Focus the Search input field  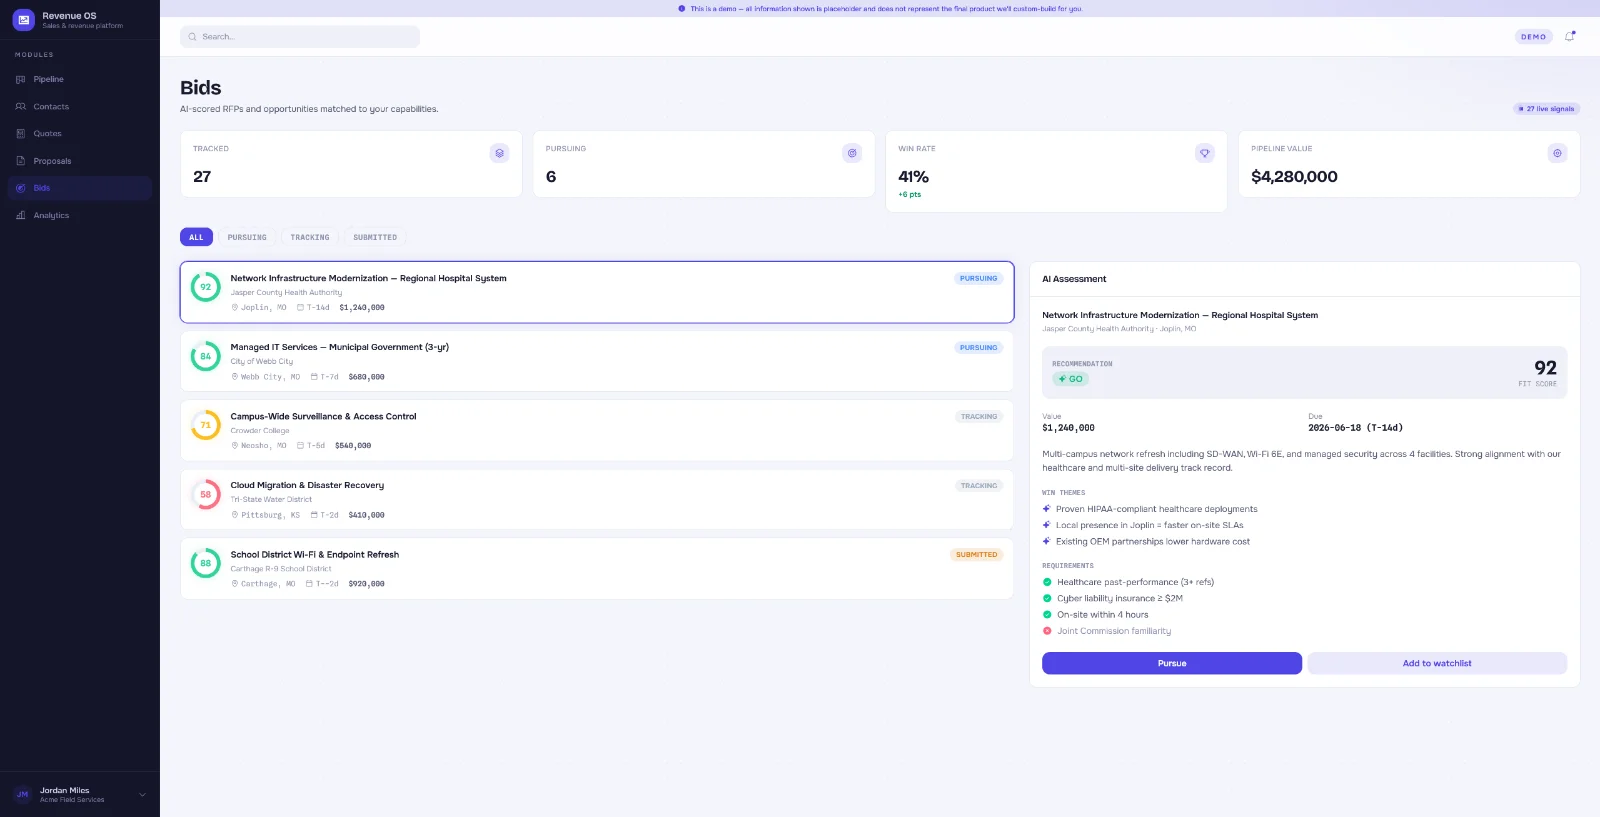(300, 37)
